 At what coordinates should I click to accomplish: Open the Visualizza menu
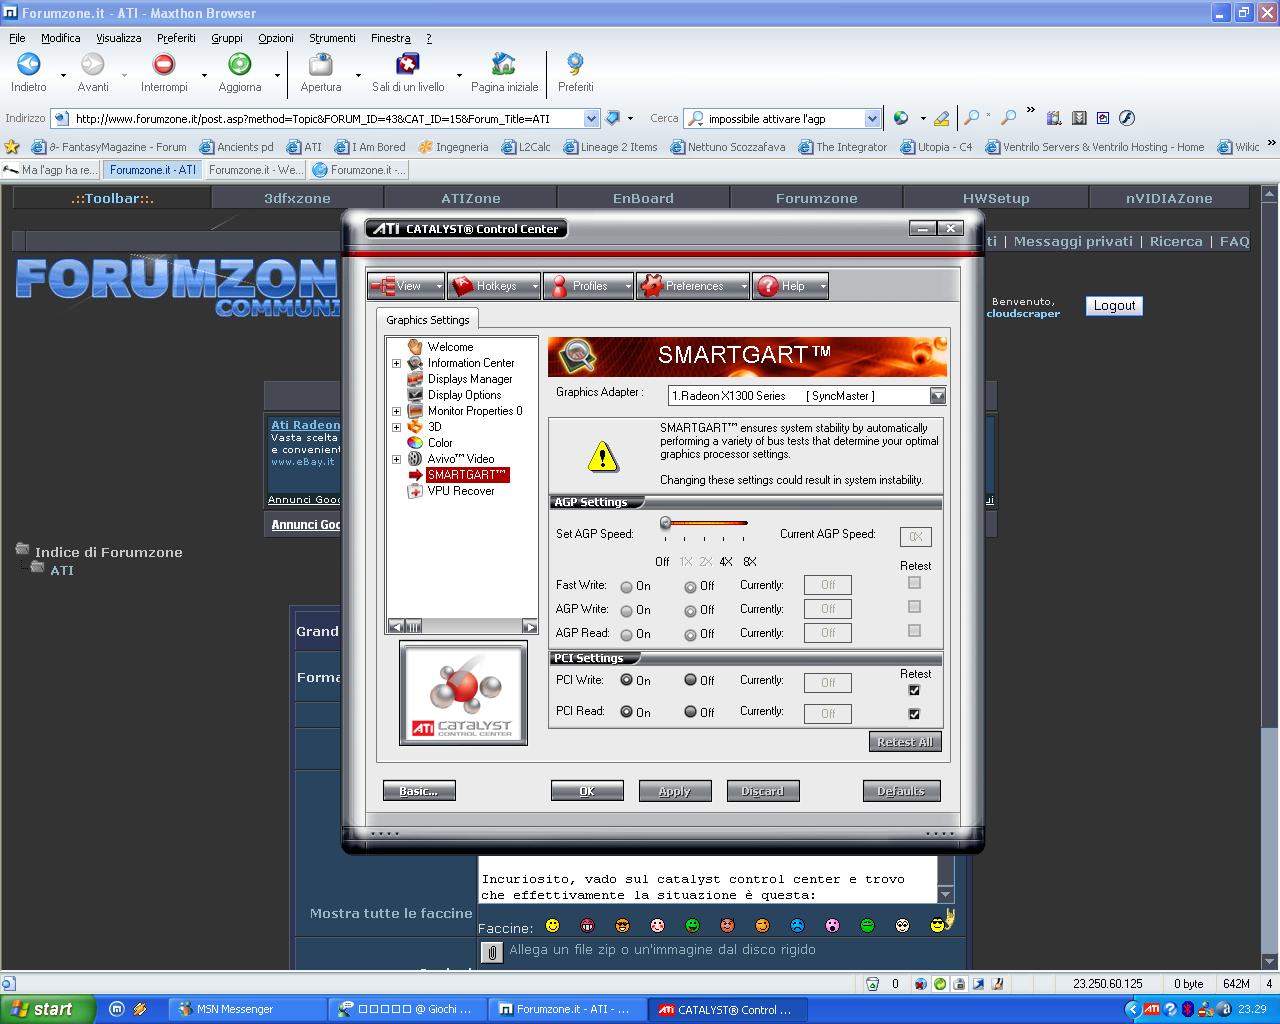coord(119,38)
